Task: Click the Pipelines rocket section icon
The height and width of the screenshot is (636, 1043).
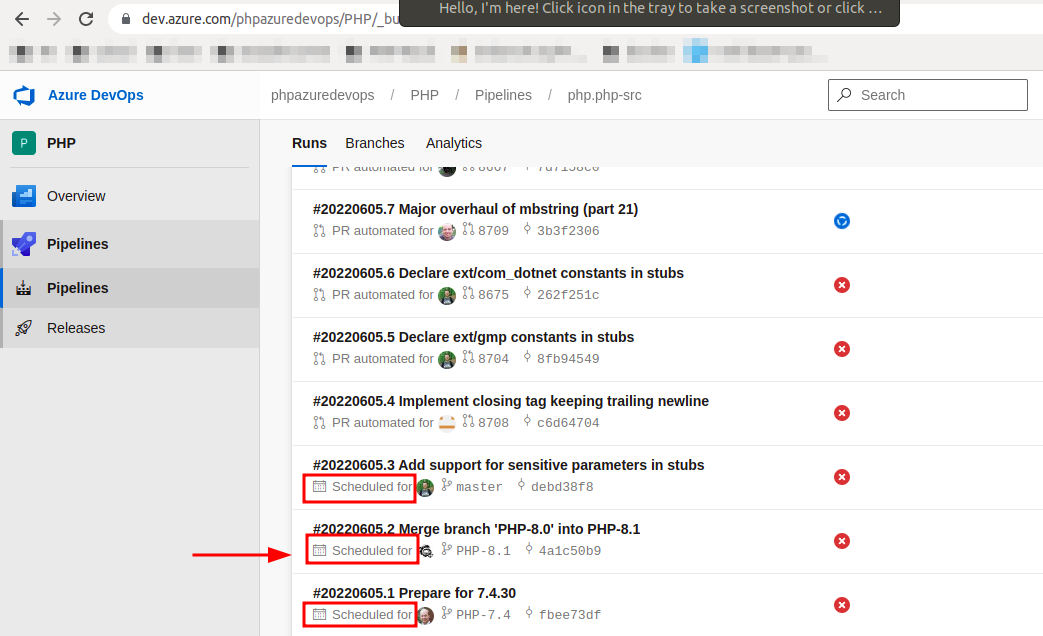Action: click(x=24, y=244)
